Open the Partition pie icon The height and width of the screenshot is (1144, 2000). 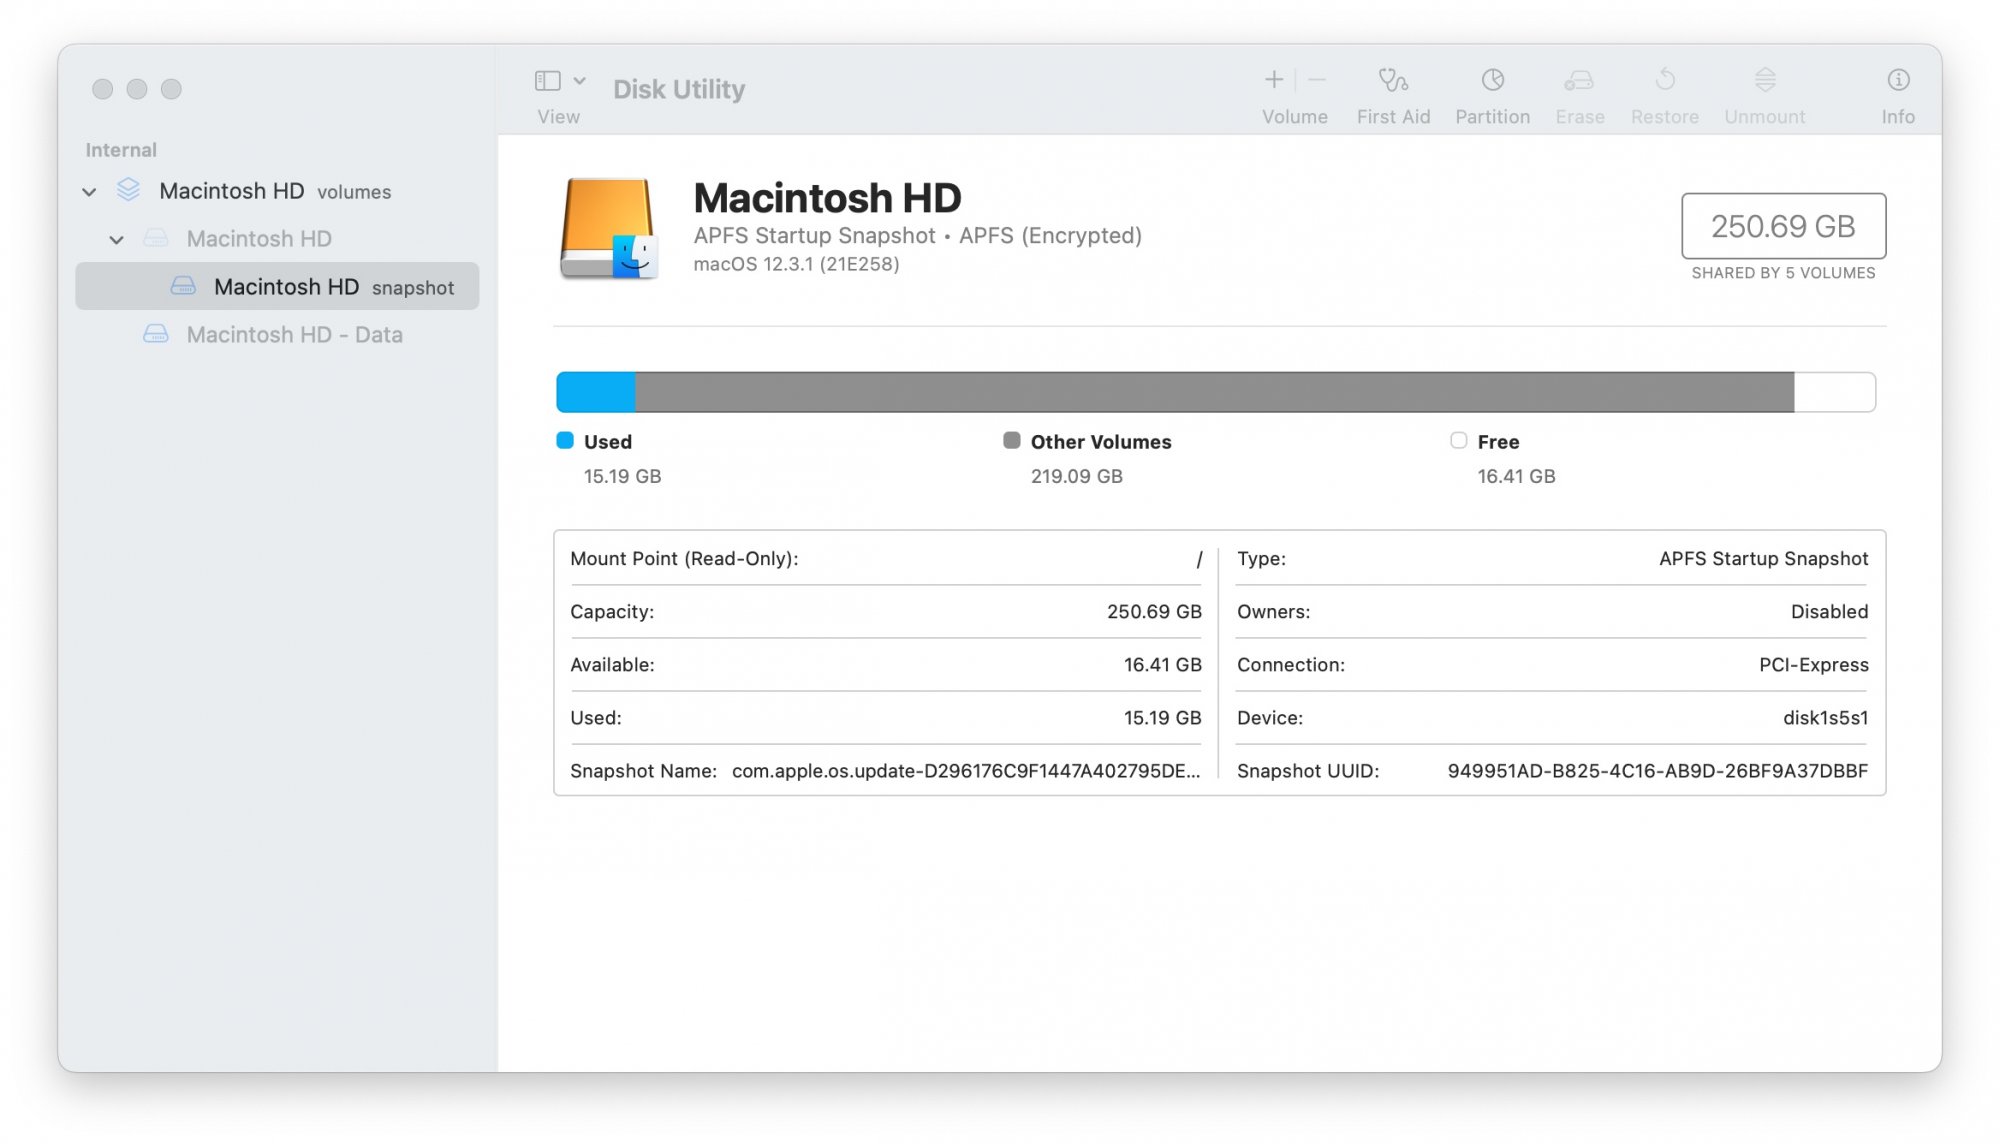pyautogui.click(x=1493, y=79)
